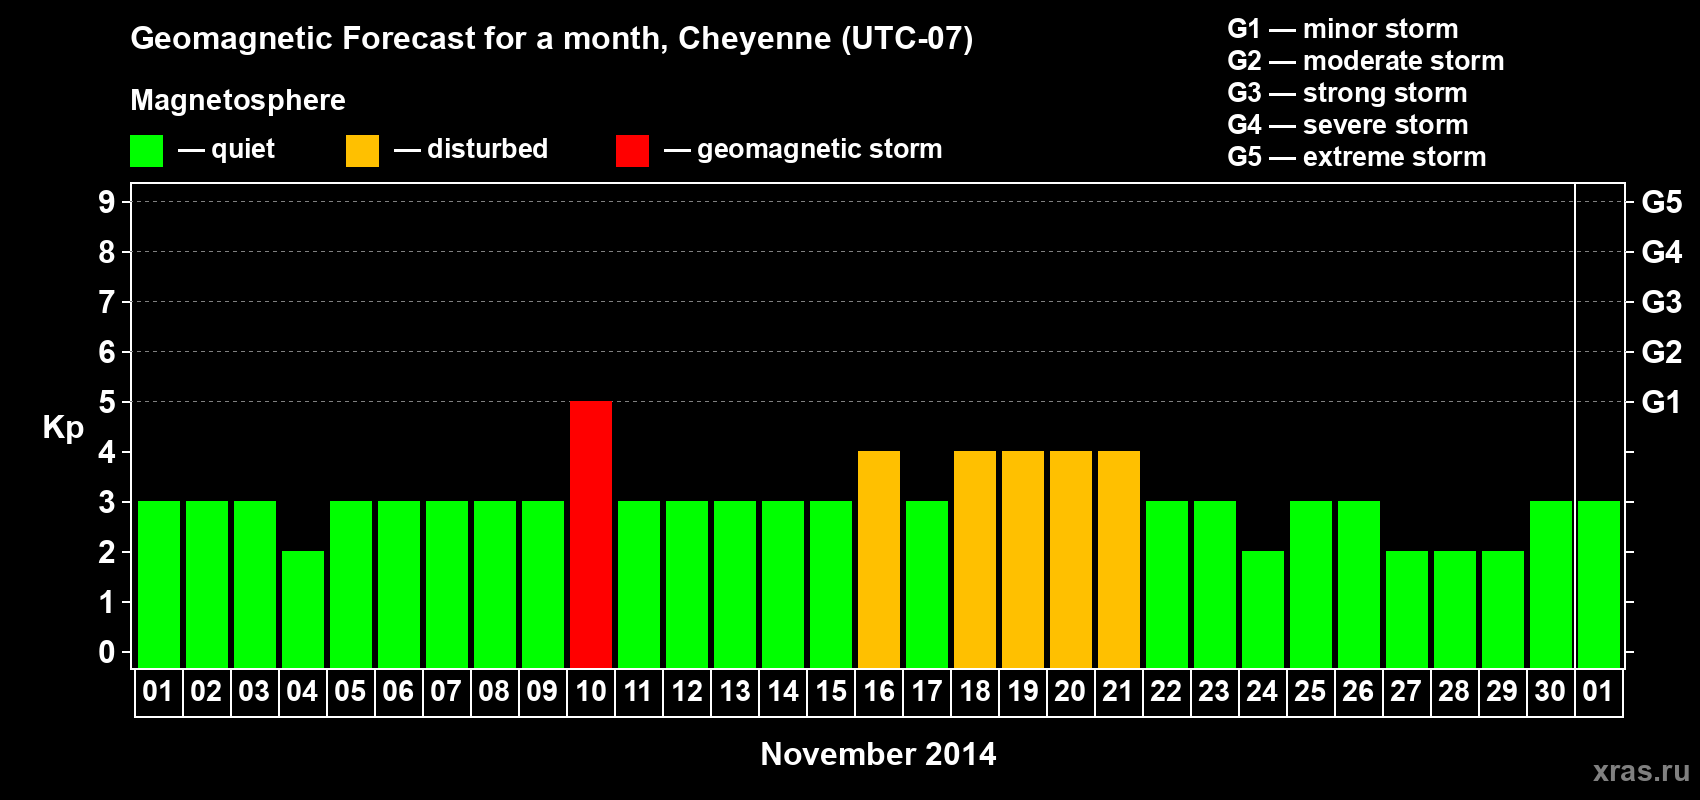Click the green quiet legend swatch
The image size is (1700, 800).
(146, 151)
